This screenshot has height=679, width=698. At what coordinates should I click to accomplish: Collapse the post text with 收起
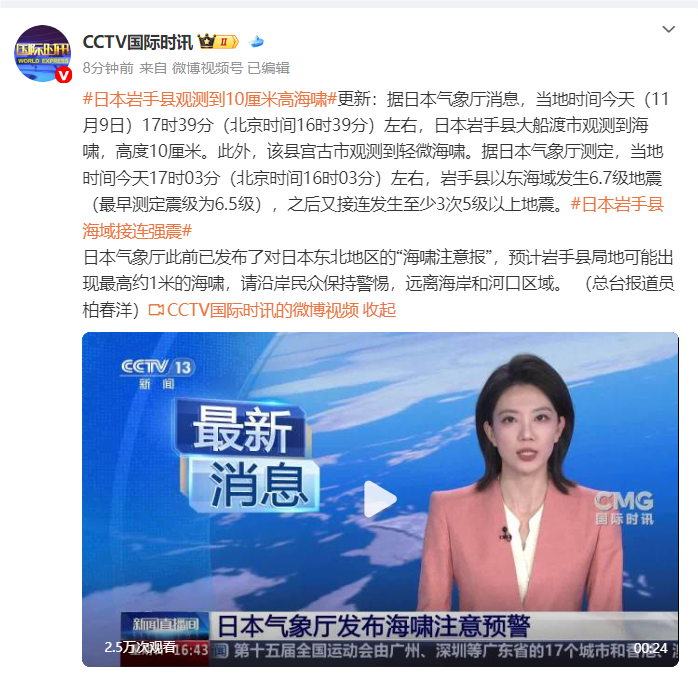click(379, 310)
